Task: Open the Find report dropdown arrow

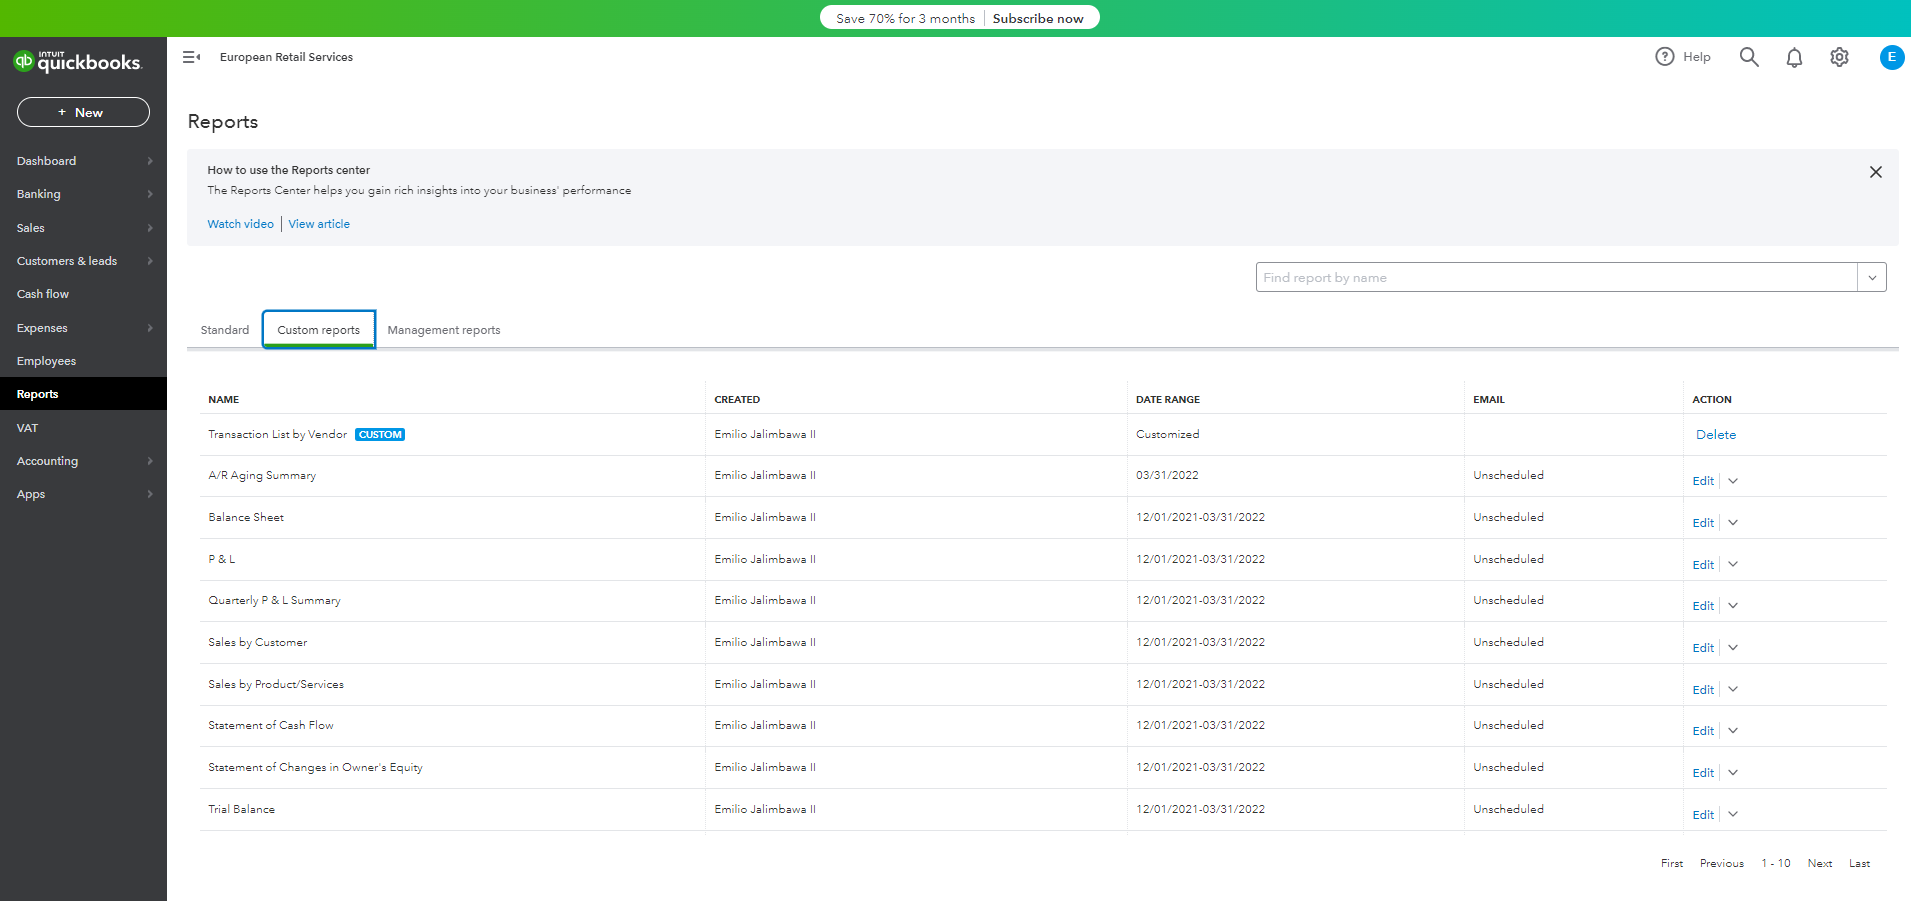Action: [x=1872, y=277]
